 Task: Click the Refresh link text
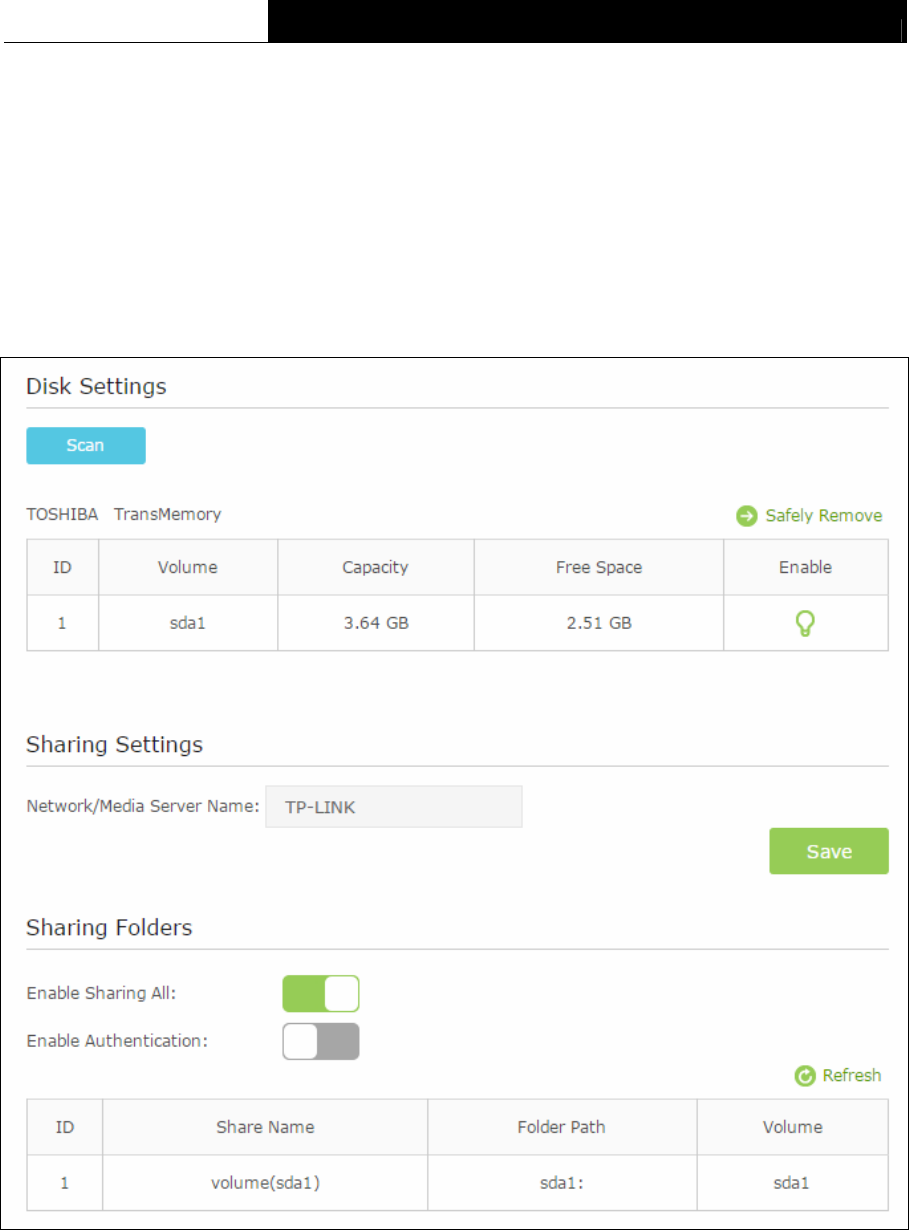852,1076
